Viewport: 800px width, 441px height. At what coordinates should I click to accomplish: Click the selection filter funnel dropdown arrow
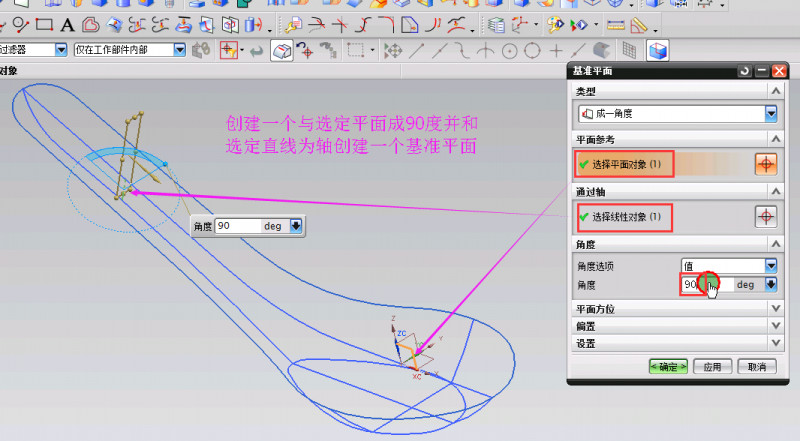coord(242,50)
